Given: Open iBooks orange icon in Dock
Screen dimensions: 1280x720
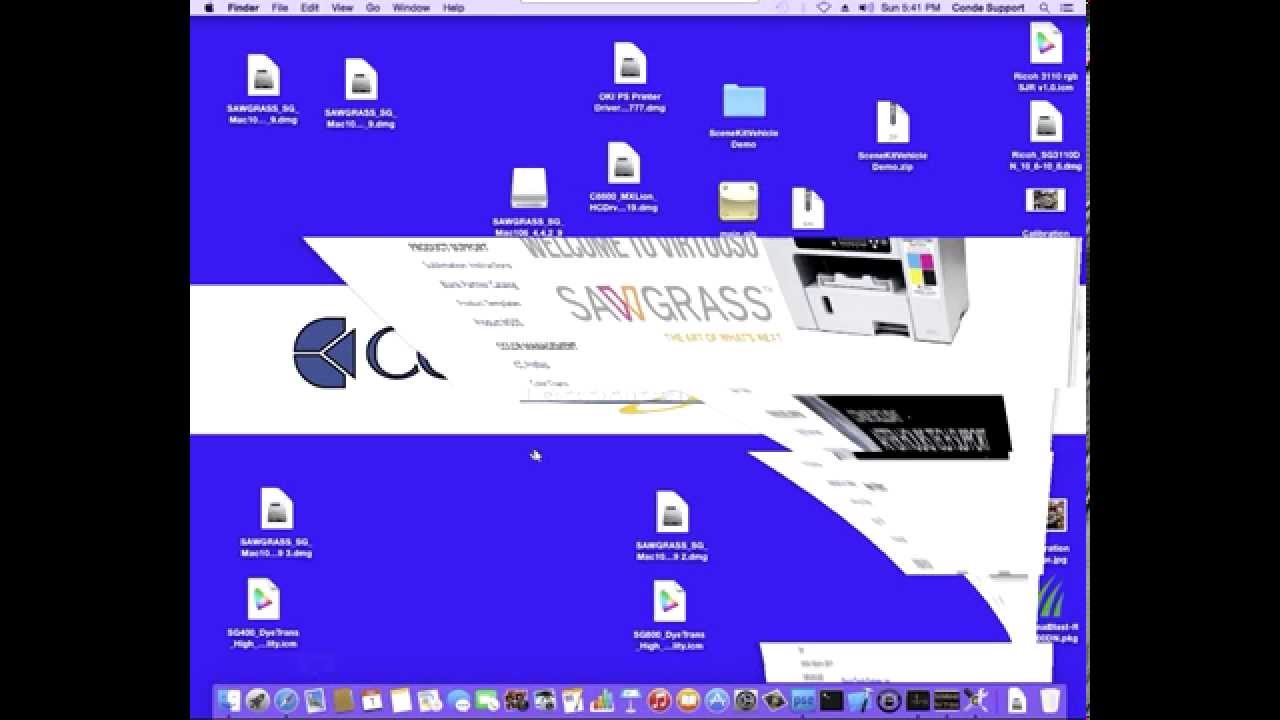Looking at the screenshot, I should [x=688, y=701].
